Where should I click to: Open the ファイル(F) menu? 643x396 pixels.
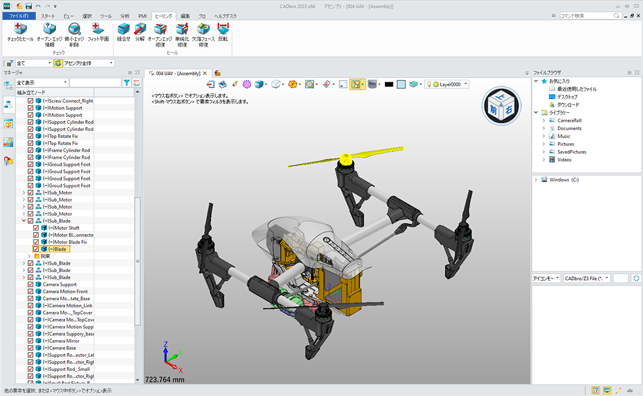click(x=19, y=16)
